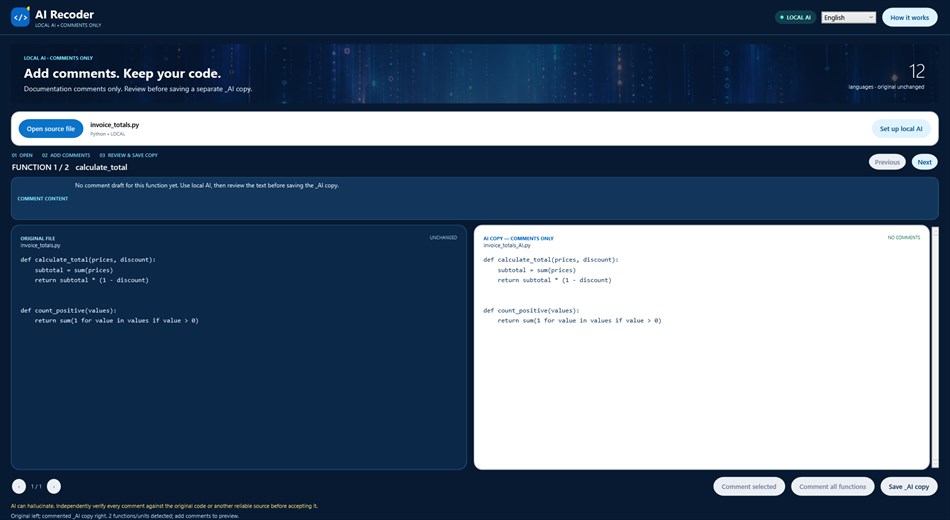Click the AI COPY — COMMENTS ONLY label
The image size is (950, 520).
519,238
